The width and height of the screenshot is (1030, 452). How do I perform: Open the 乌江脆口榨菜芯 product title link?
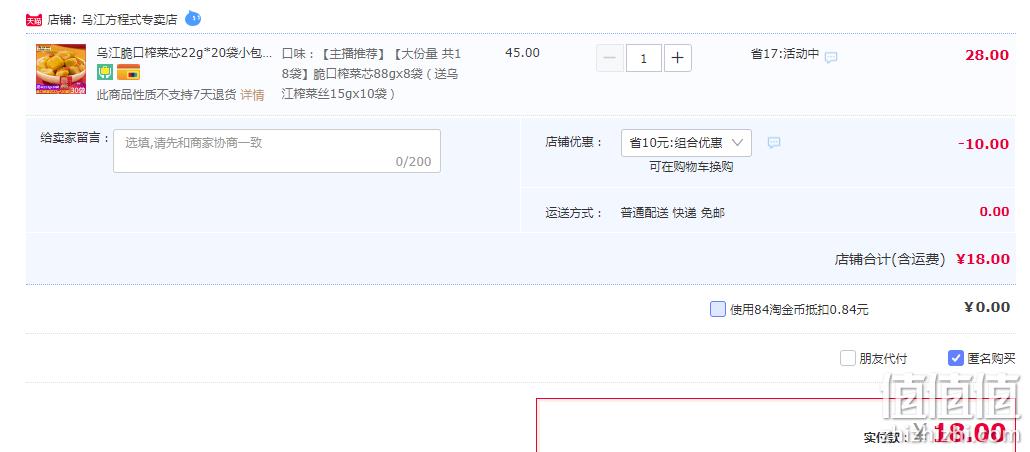pyautogui.click(x=184, y=53)
